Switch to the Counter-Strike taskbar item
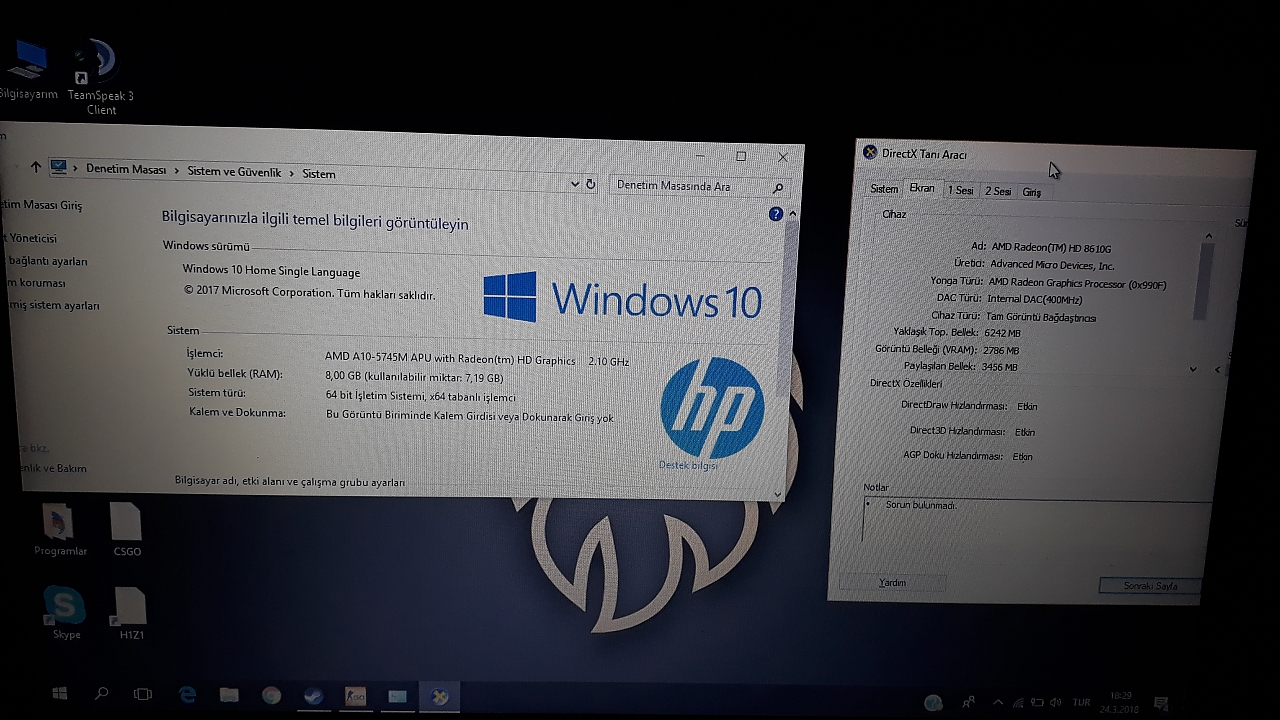 point(355,696)
